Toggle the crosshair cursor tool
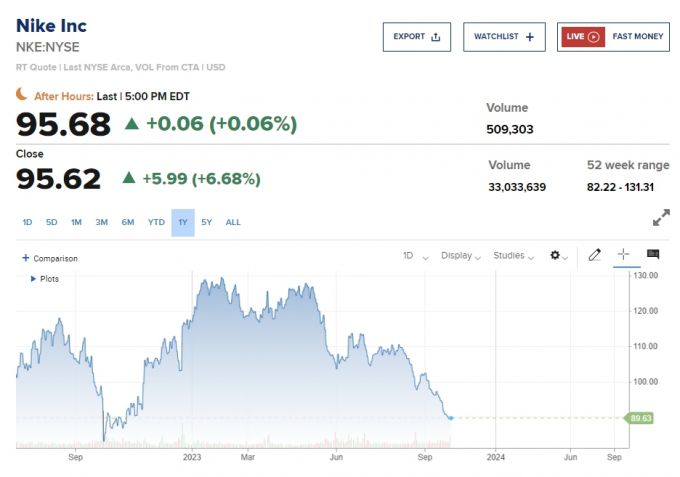Viewport: 680px width, 477px height. (x=623, y=255)
